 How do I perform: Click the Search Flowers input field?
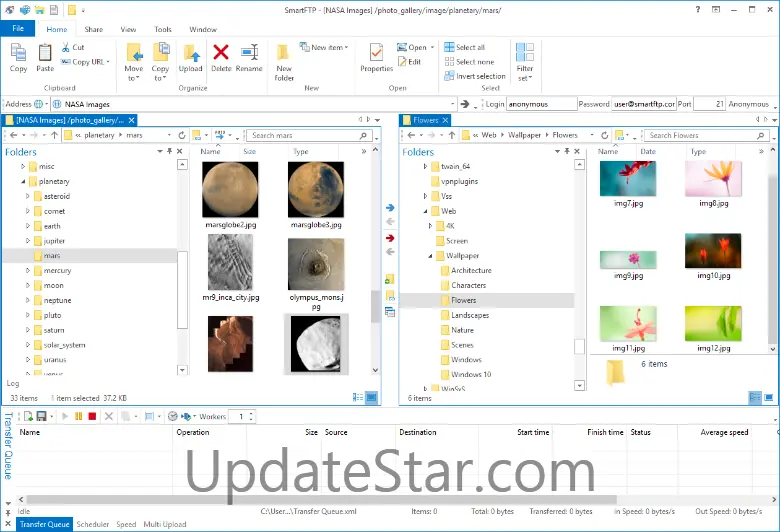pos(700,135)
